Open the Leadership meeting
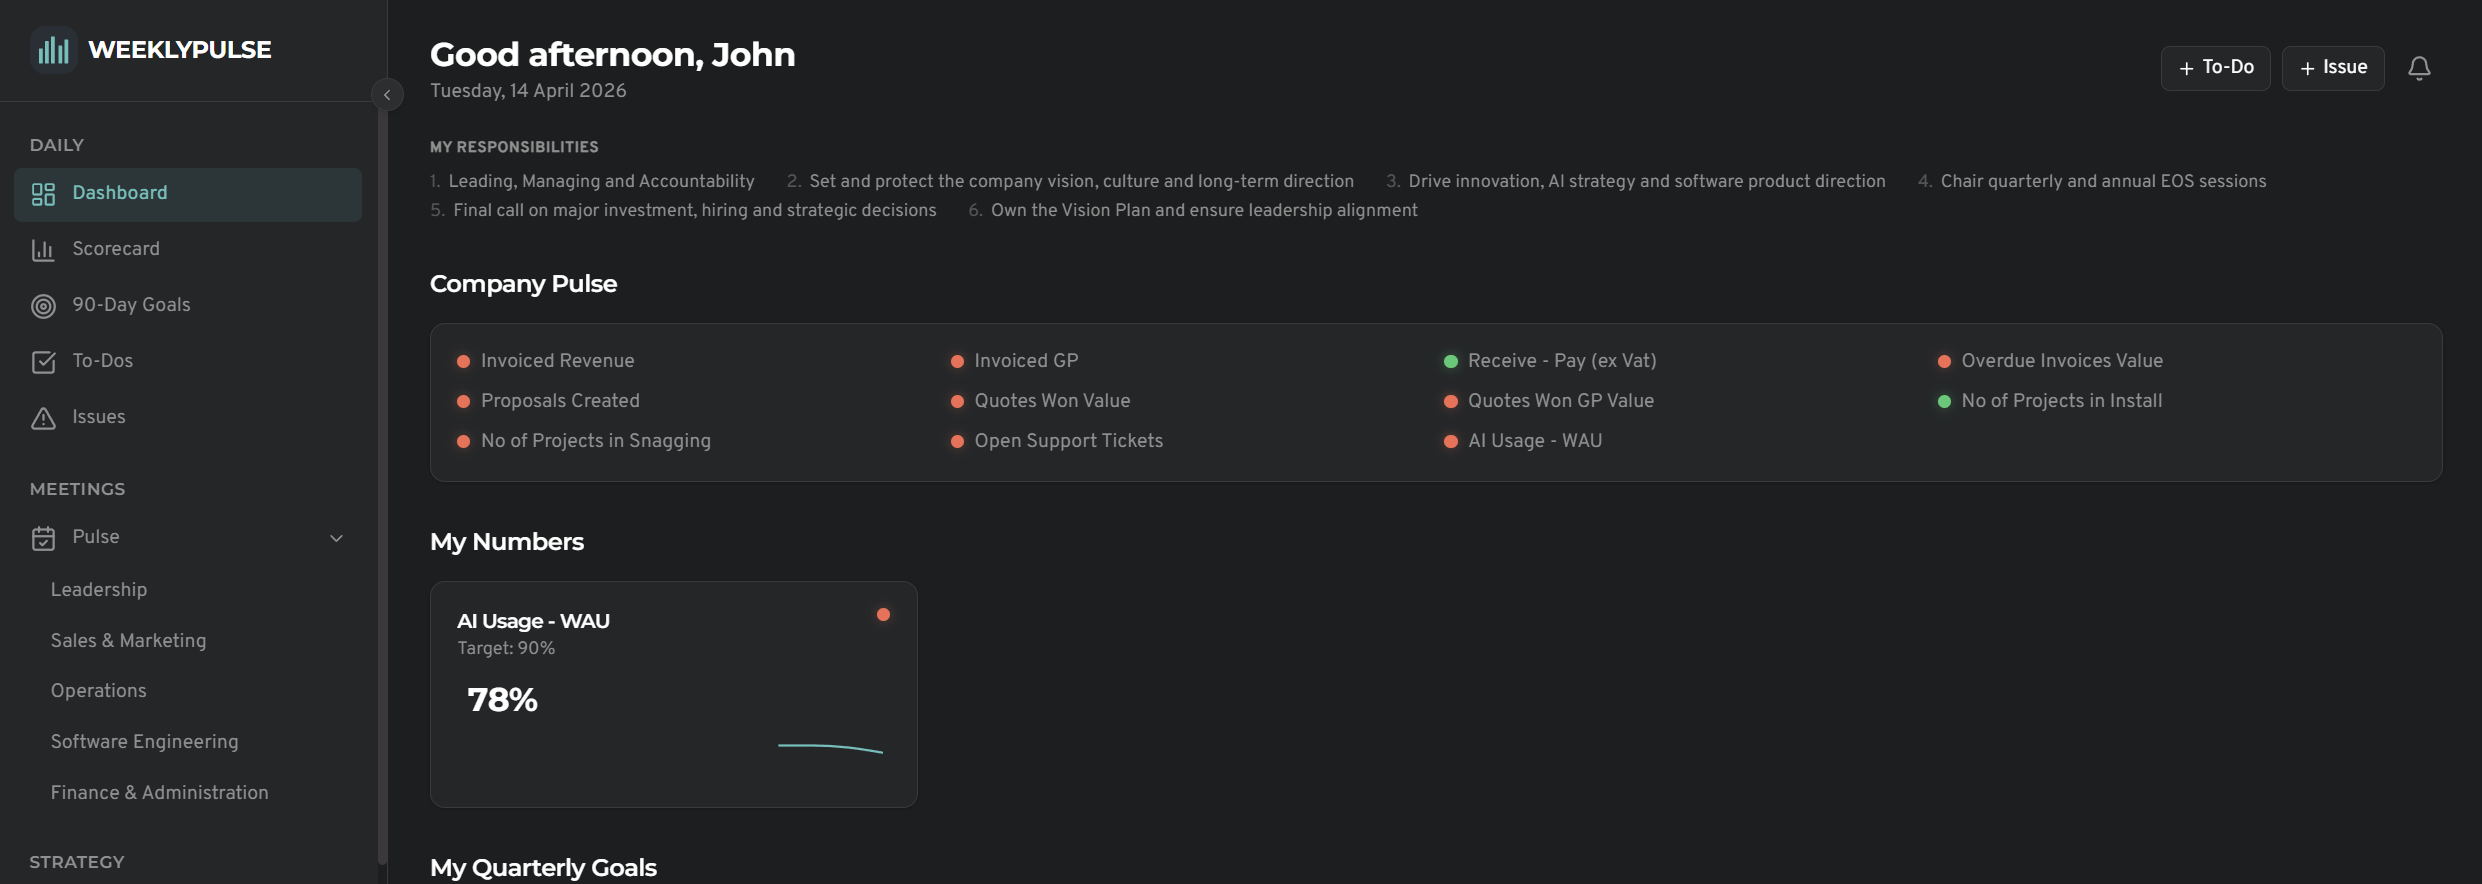2482x884 pixels. click(x=99, y=590)
